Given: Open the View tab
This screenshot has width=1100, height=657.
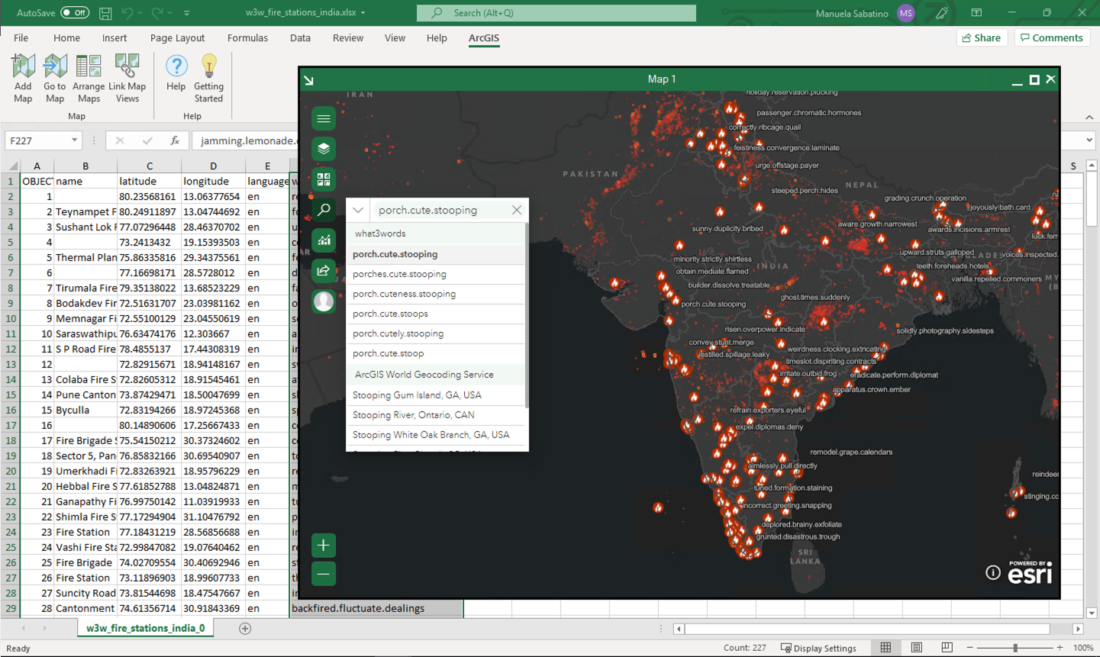Looking at the screenshot, I should click(395, 38).
